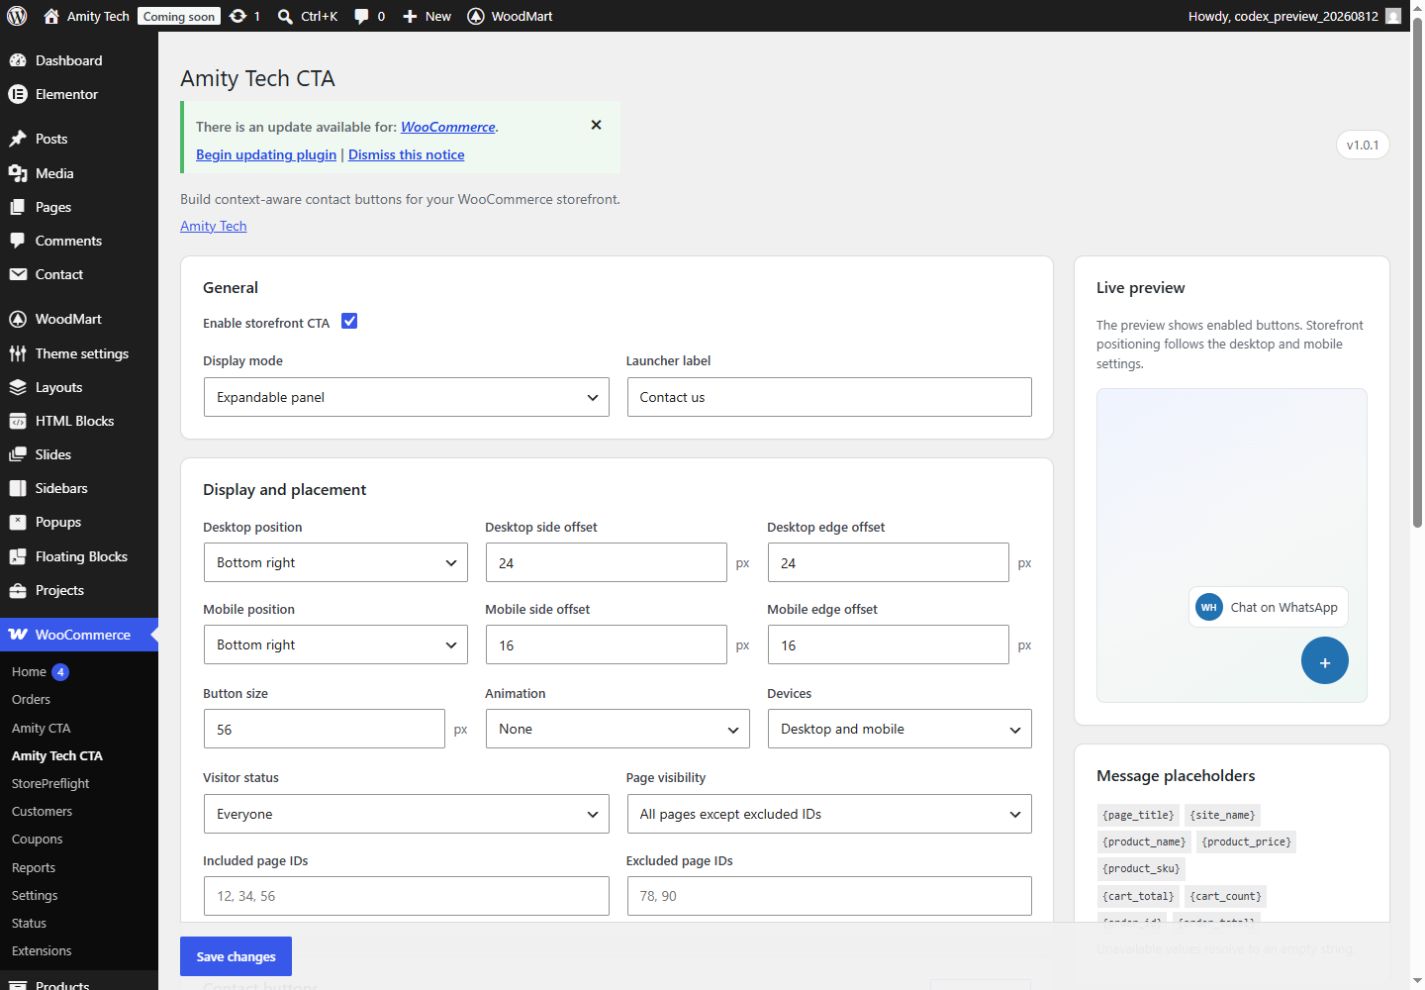1425x990 pixels.
Task: Click the {product_price} placeholder tag
Action: [1246, 842]
